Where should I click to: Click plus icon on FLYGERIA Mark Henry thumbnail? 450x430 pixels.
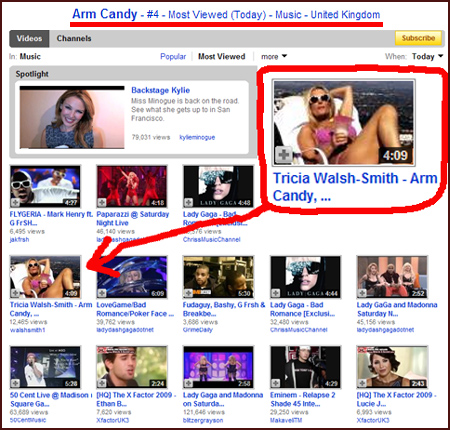pyautogui.click(x=15, y=202)
